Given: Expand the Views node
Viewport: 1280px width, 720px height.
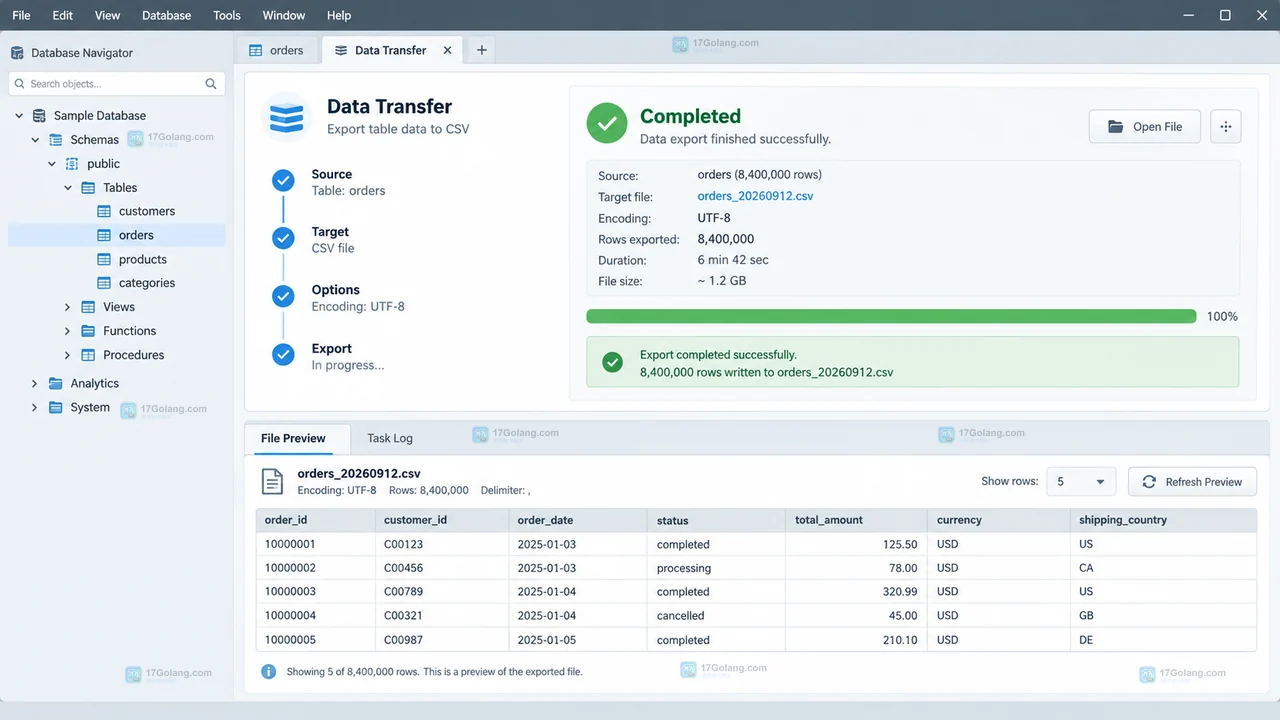Looking at the screenshot, I should [x=68, y=307].
